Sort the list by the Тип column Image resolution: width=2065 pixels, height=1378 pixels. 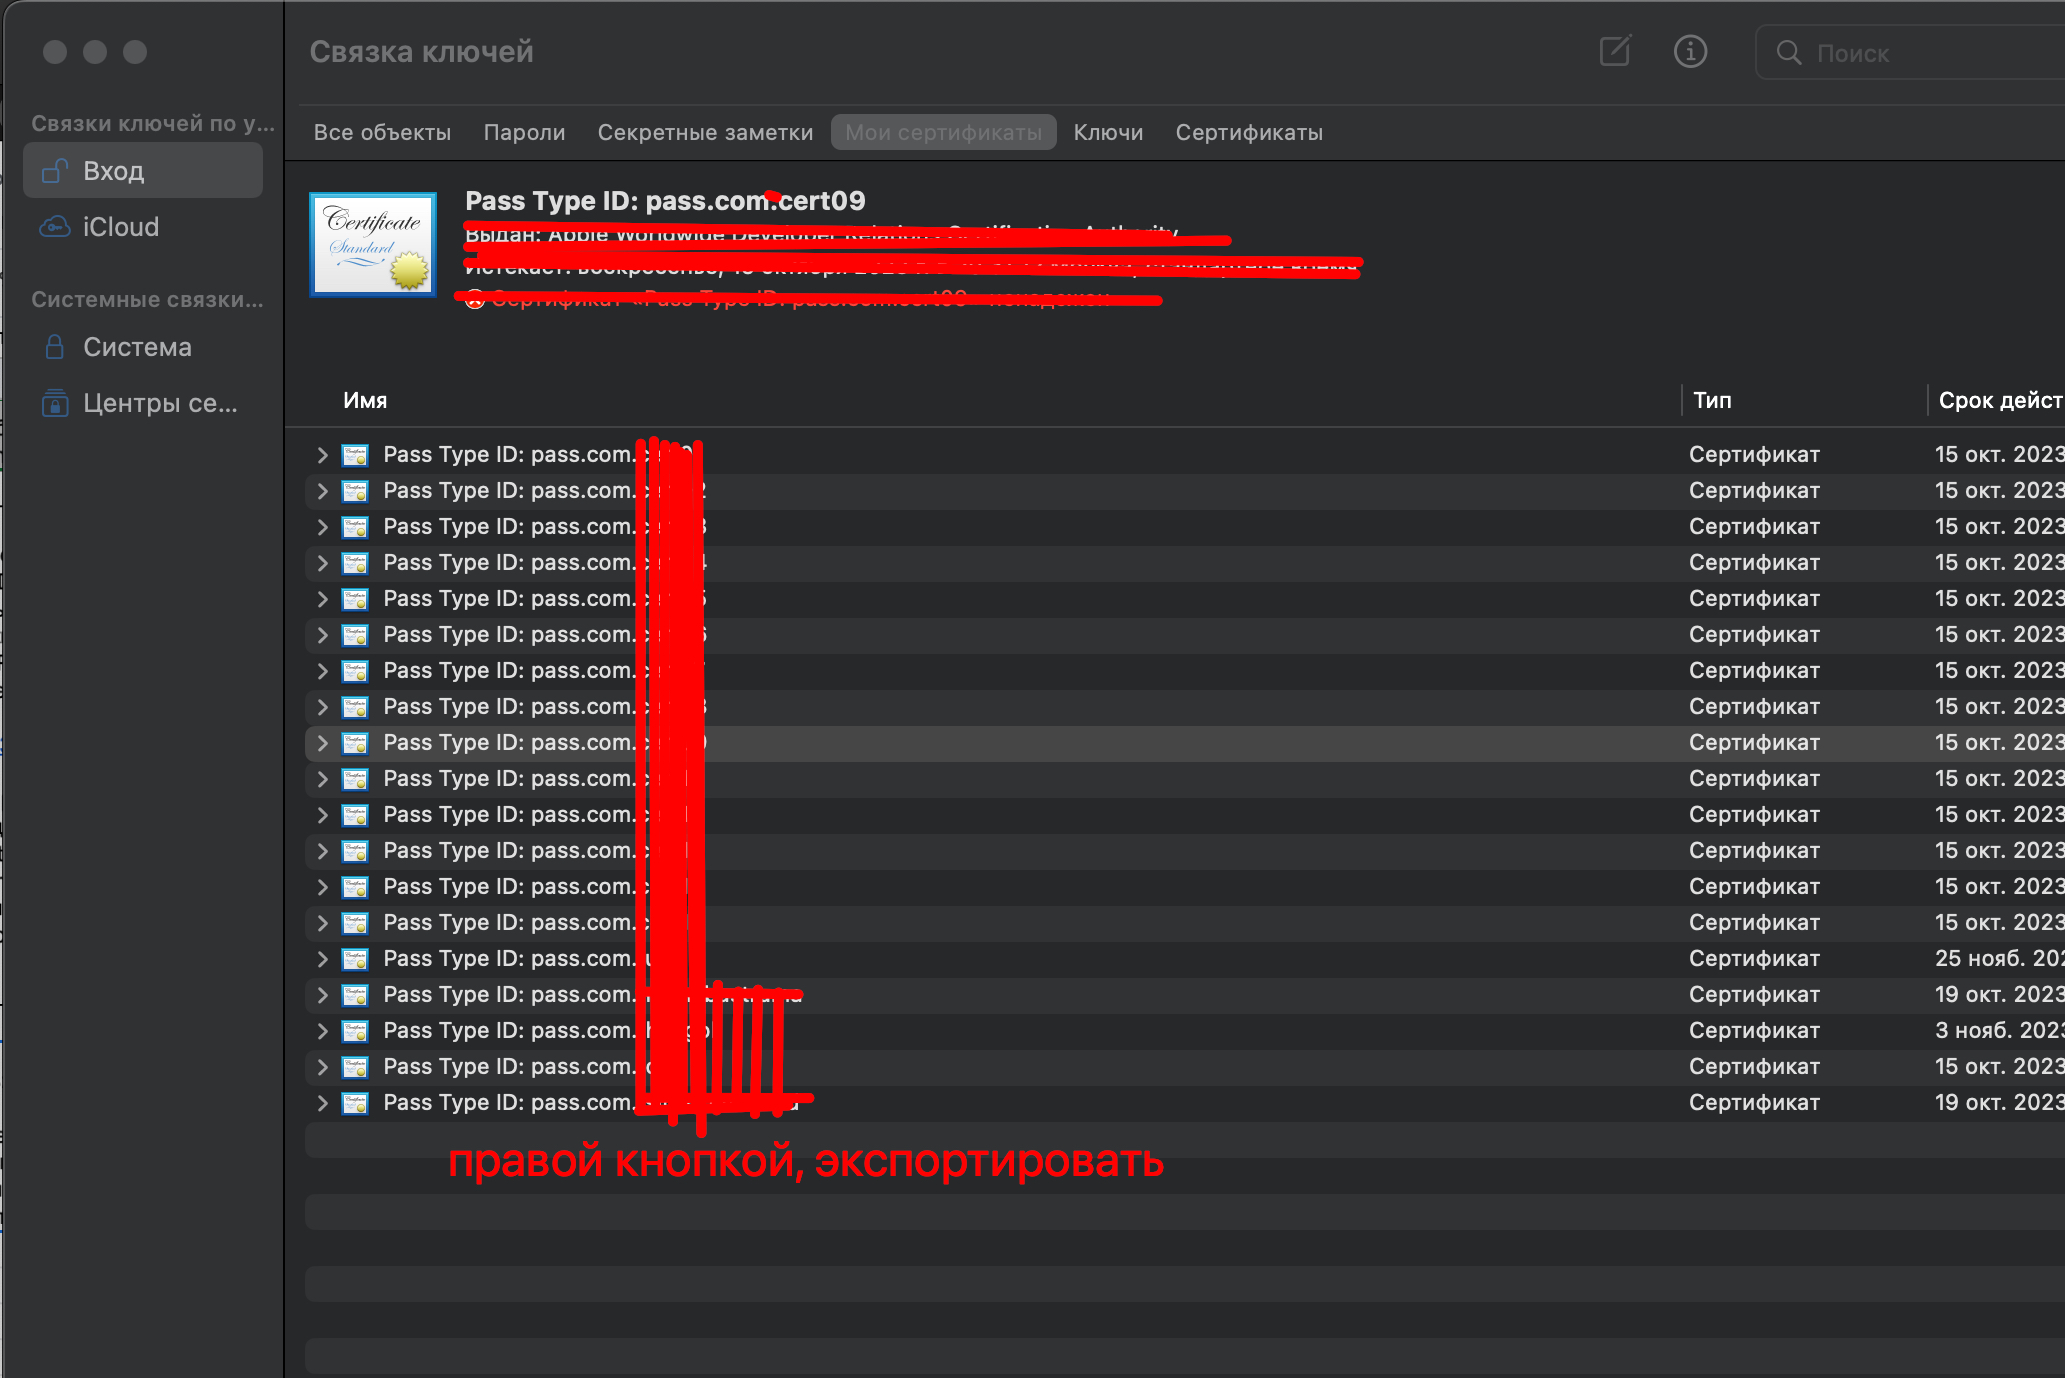click(x=1712, y=401)
